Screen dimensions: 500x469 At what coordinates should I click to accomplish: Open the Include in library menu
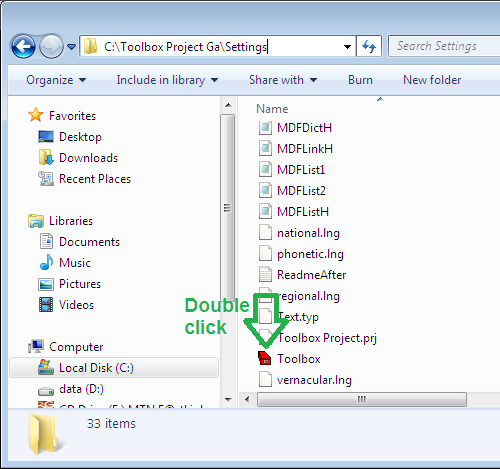167,80
